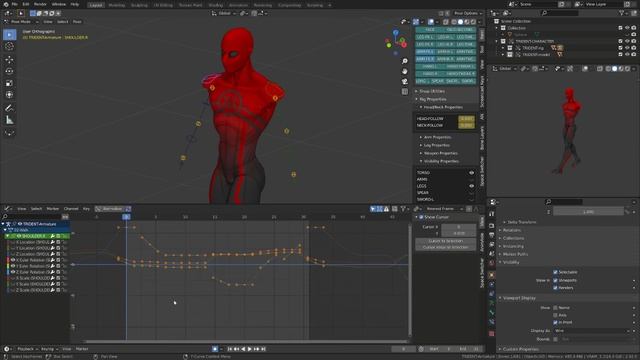The image size is (640, 360).
Task: Open the object properties tab icon
Action: pos(491,275)
